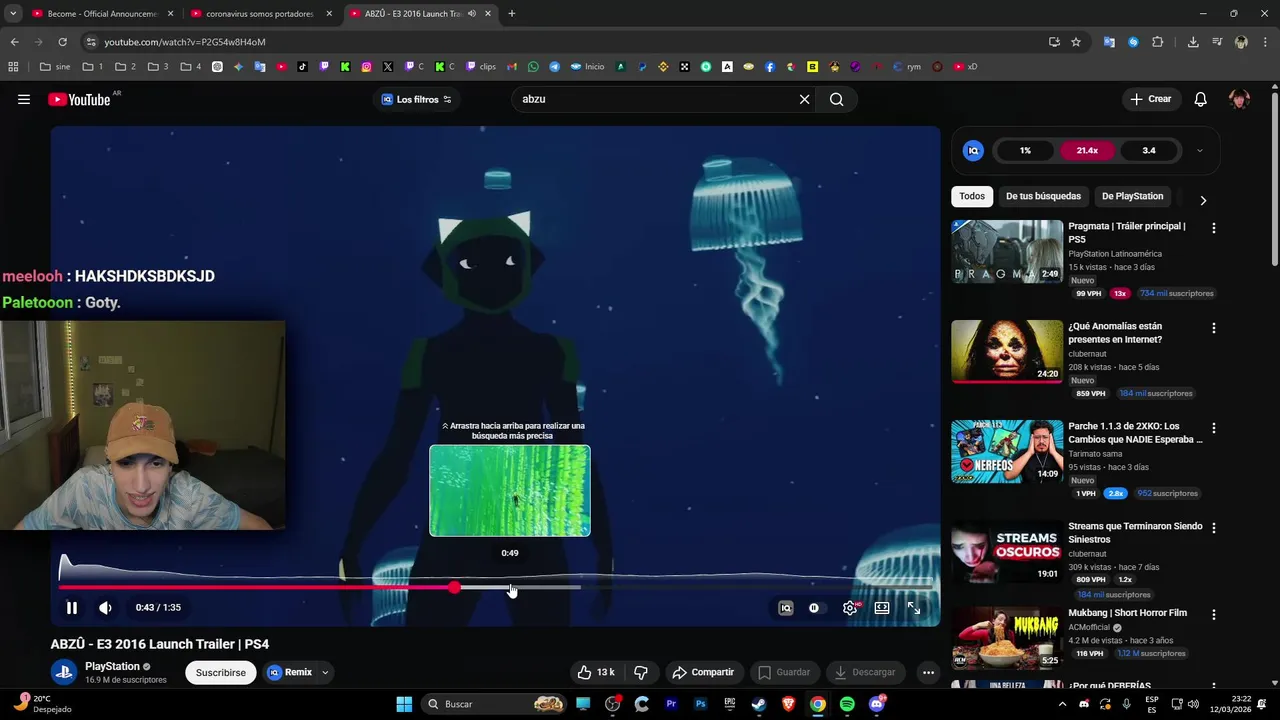This screenshot has height=720, width=1280.
Task: Pause the video playback
Action: (x=72, y=608)
